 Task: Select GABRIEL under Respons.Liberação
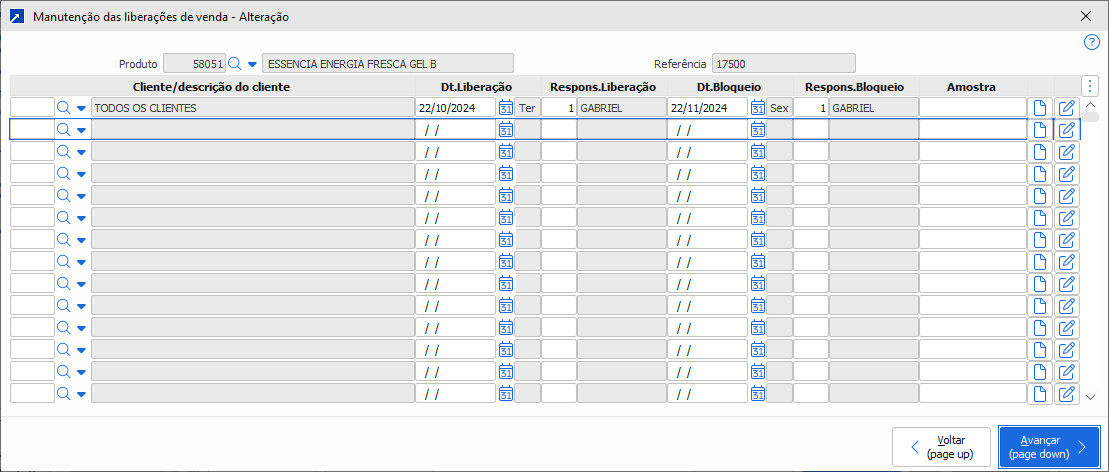click(621, 108)
